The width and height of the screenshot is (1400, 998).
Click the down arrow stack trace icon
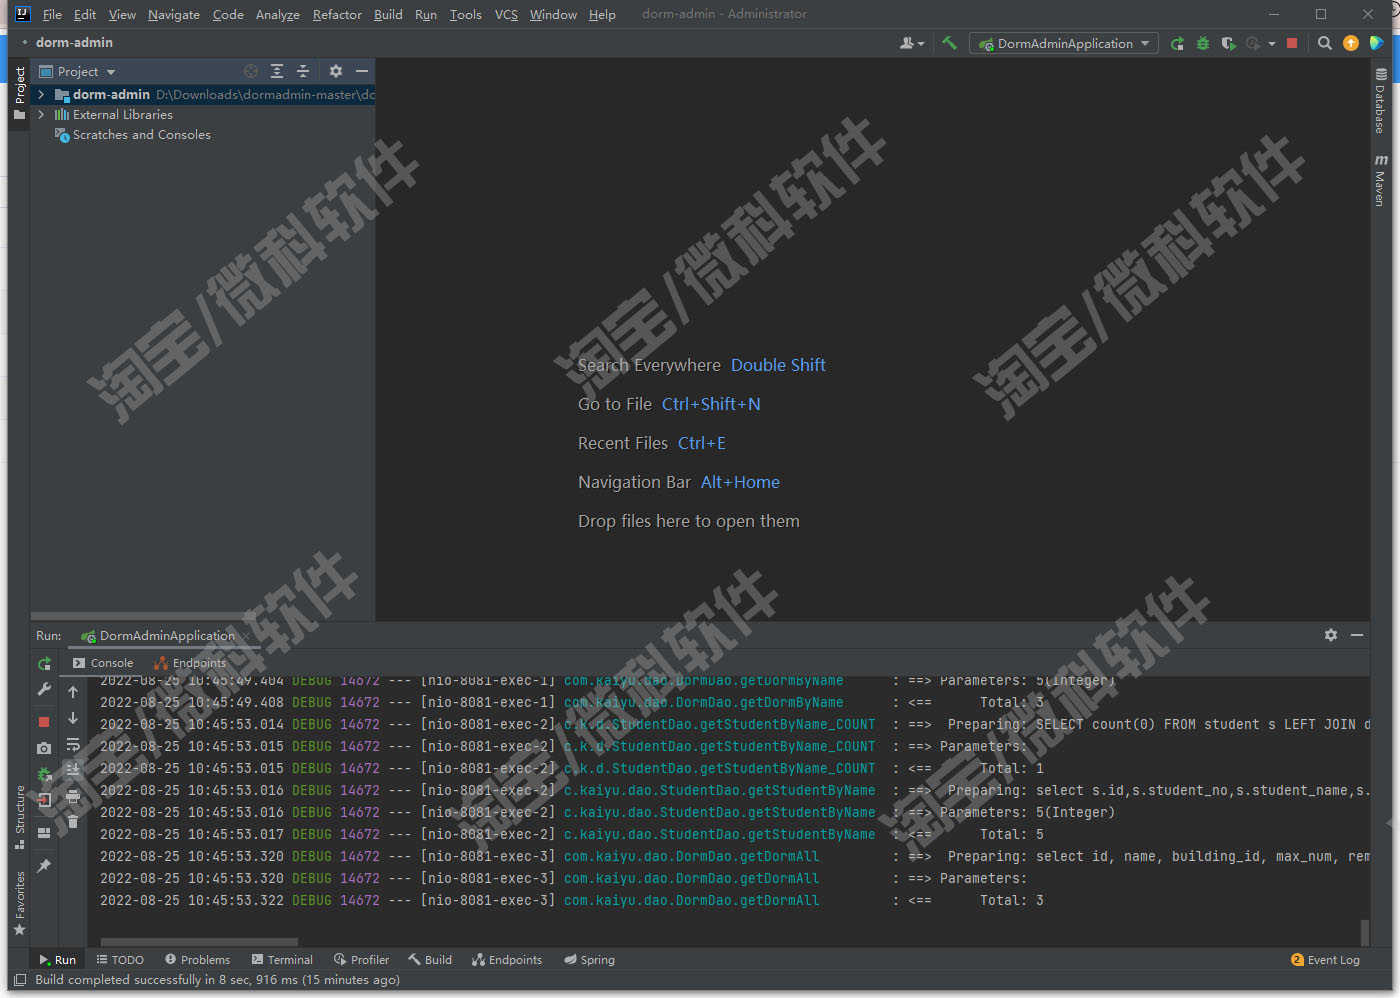73,718
